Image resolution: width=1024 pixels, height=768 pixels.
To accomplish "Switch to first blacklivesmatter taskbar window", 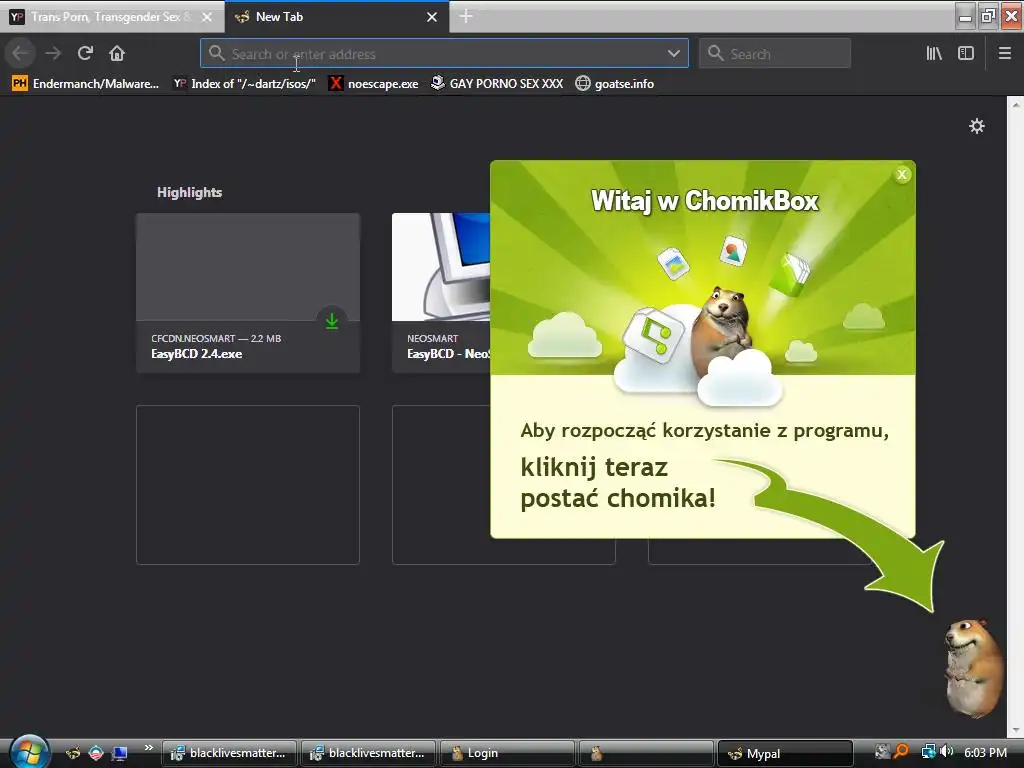I will click(229, 753).
